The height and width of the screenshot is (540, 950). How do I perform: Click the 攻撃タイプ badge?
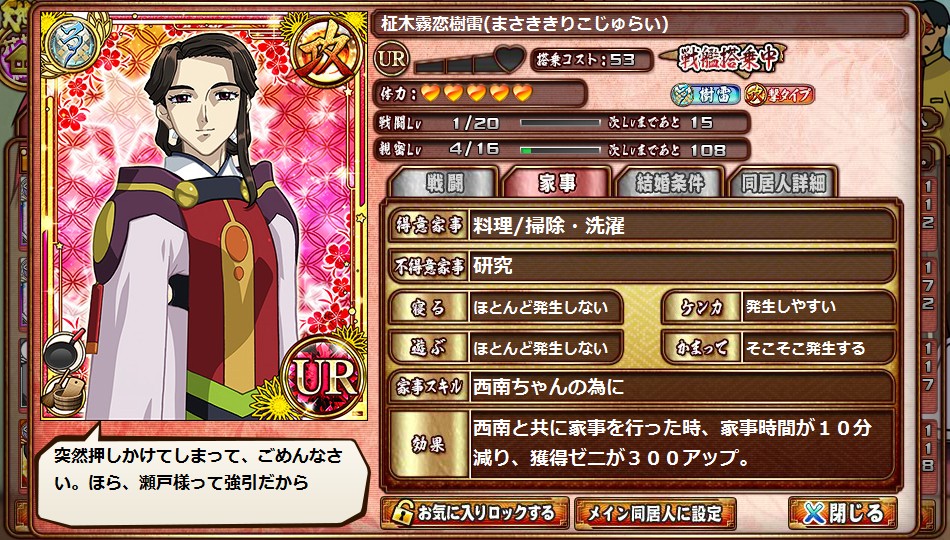point(779,95)
